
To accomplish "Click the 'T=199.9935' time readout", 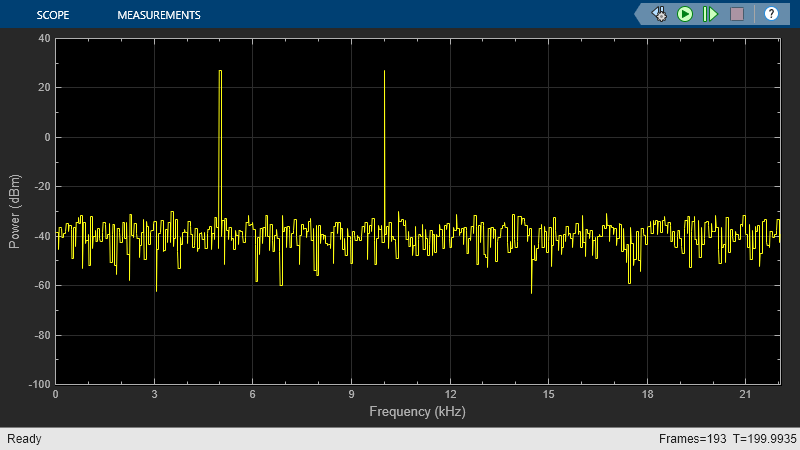I will 764,439.
